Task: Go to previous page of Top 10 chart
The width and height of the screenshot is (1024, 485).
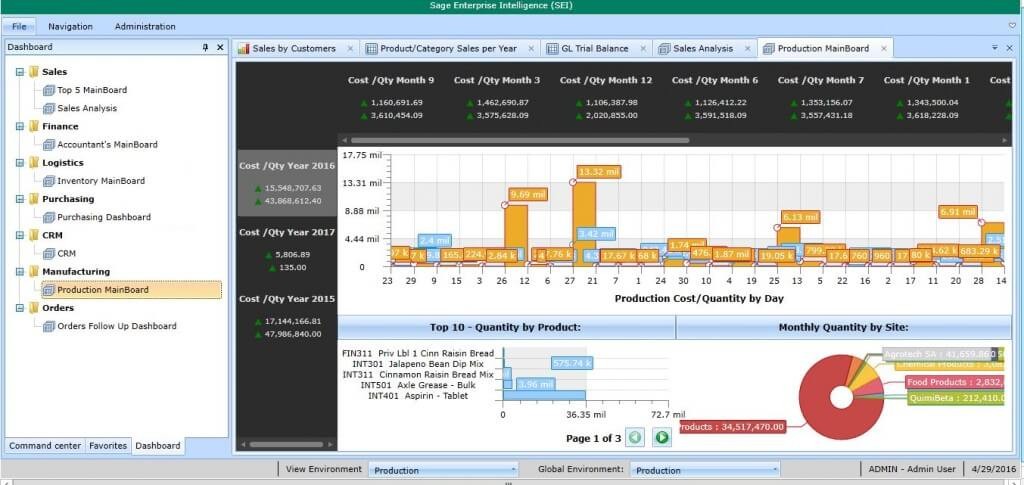Action: pyautogui.click(x=635, y=437)
